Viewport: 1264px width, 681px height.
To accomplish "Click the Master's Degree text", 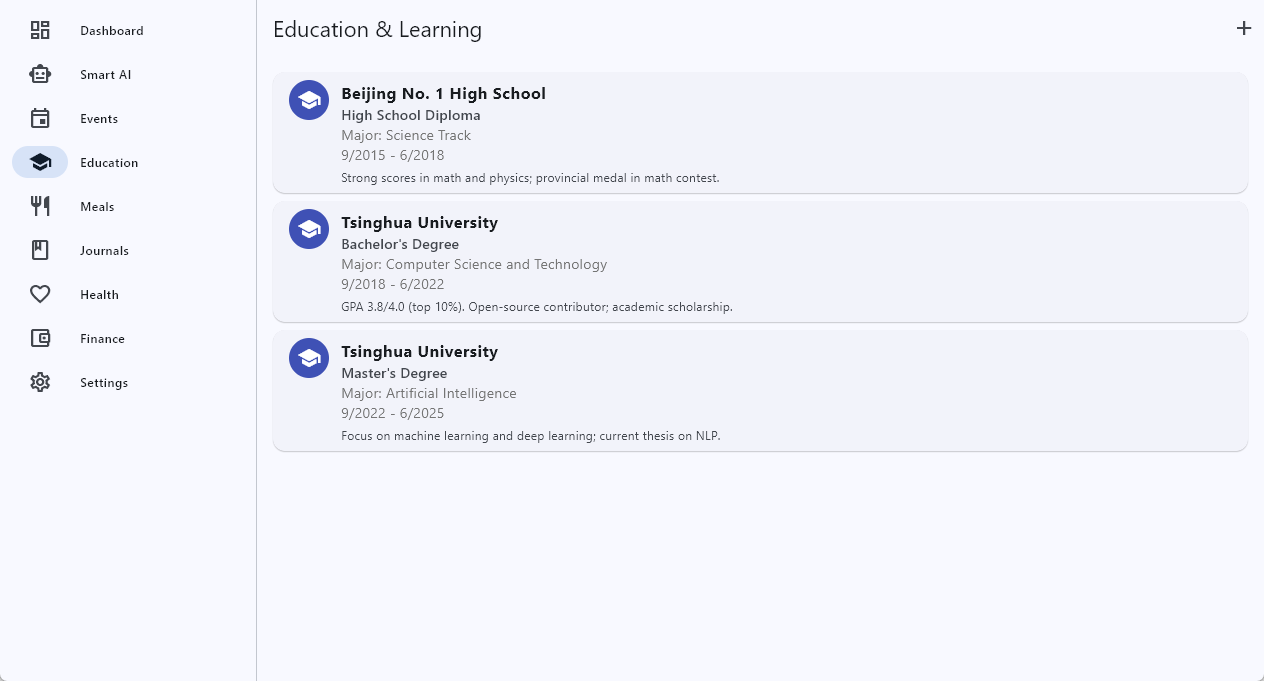I will pyautogui.click(x=394, y=374).
